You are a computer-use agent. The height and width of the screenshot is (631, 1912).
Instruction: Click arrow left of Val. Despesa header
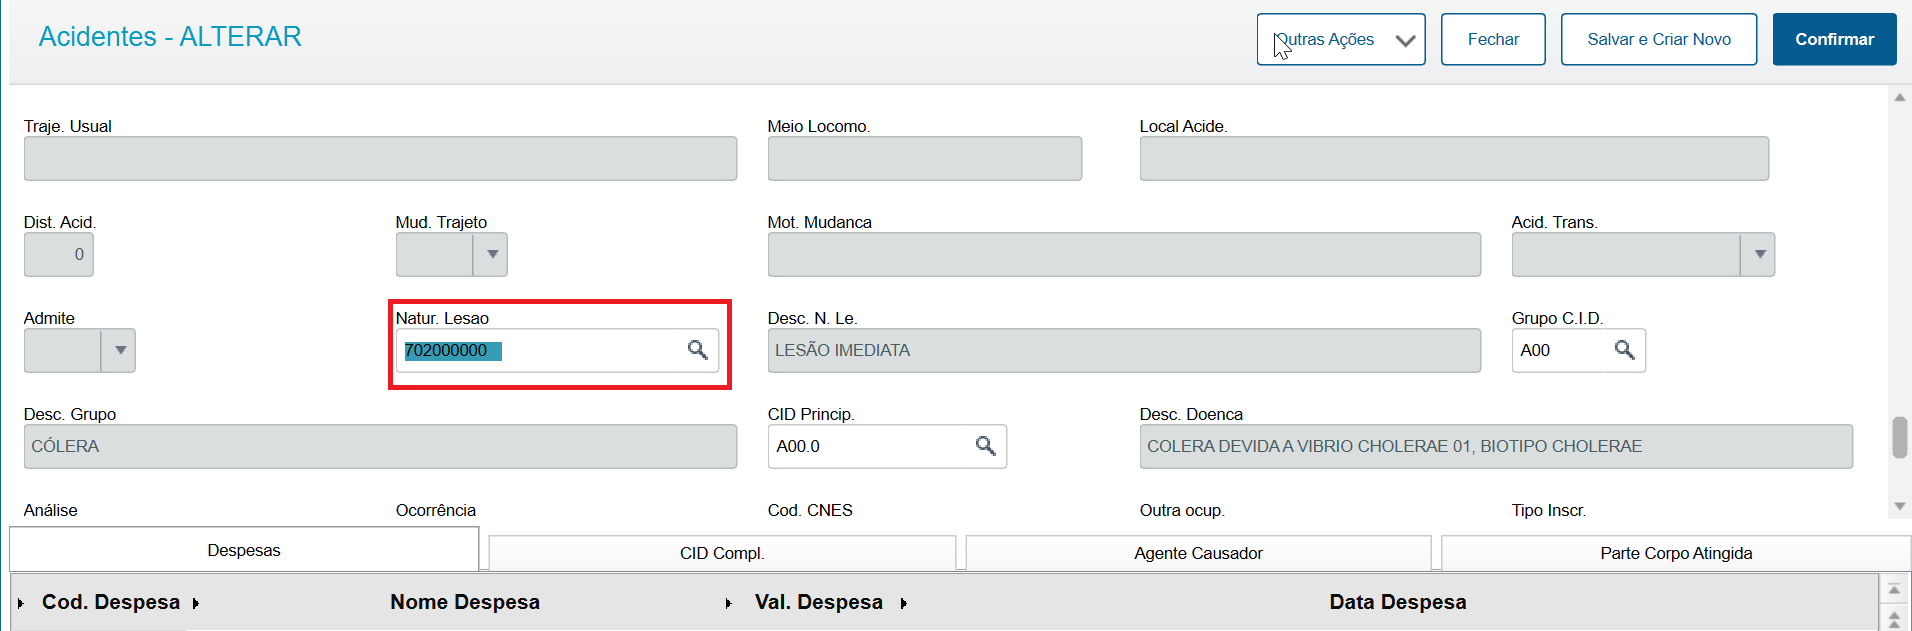(x=729, y=603)
